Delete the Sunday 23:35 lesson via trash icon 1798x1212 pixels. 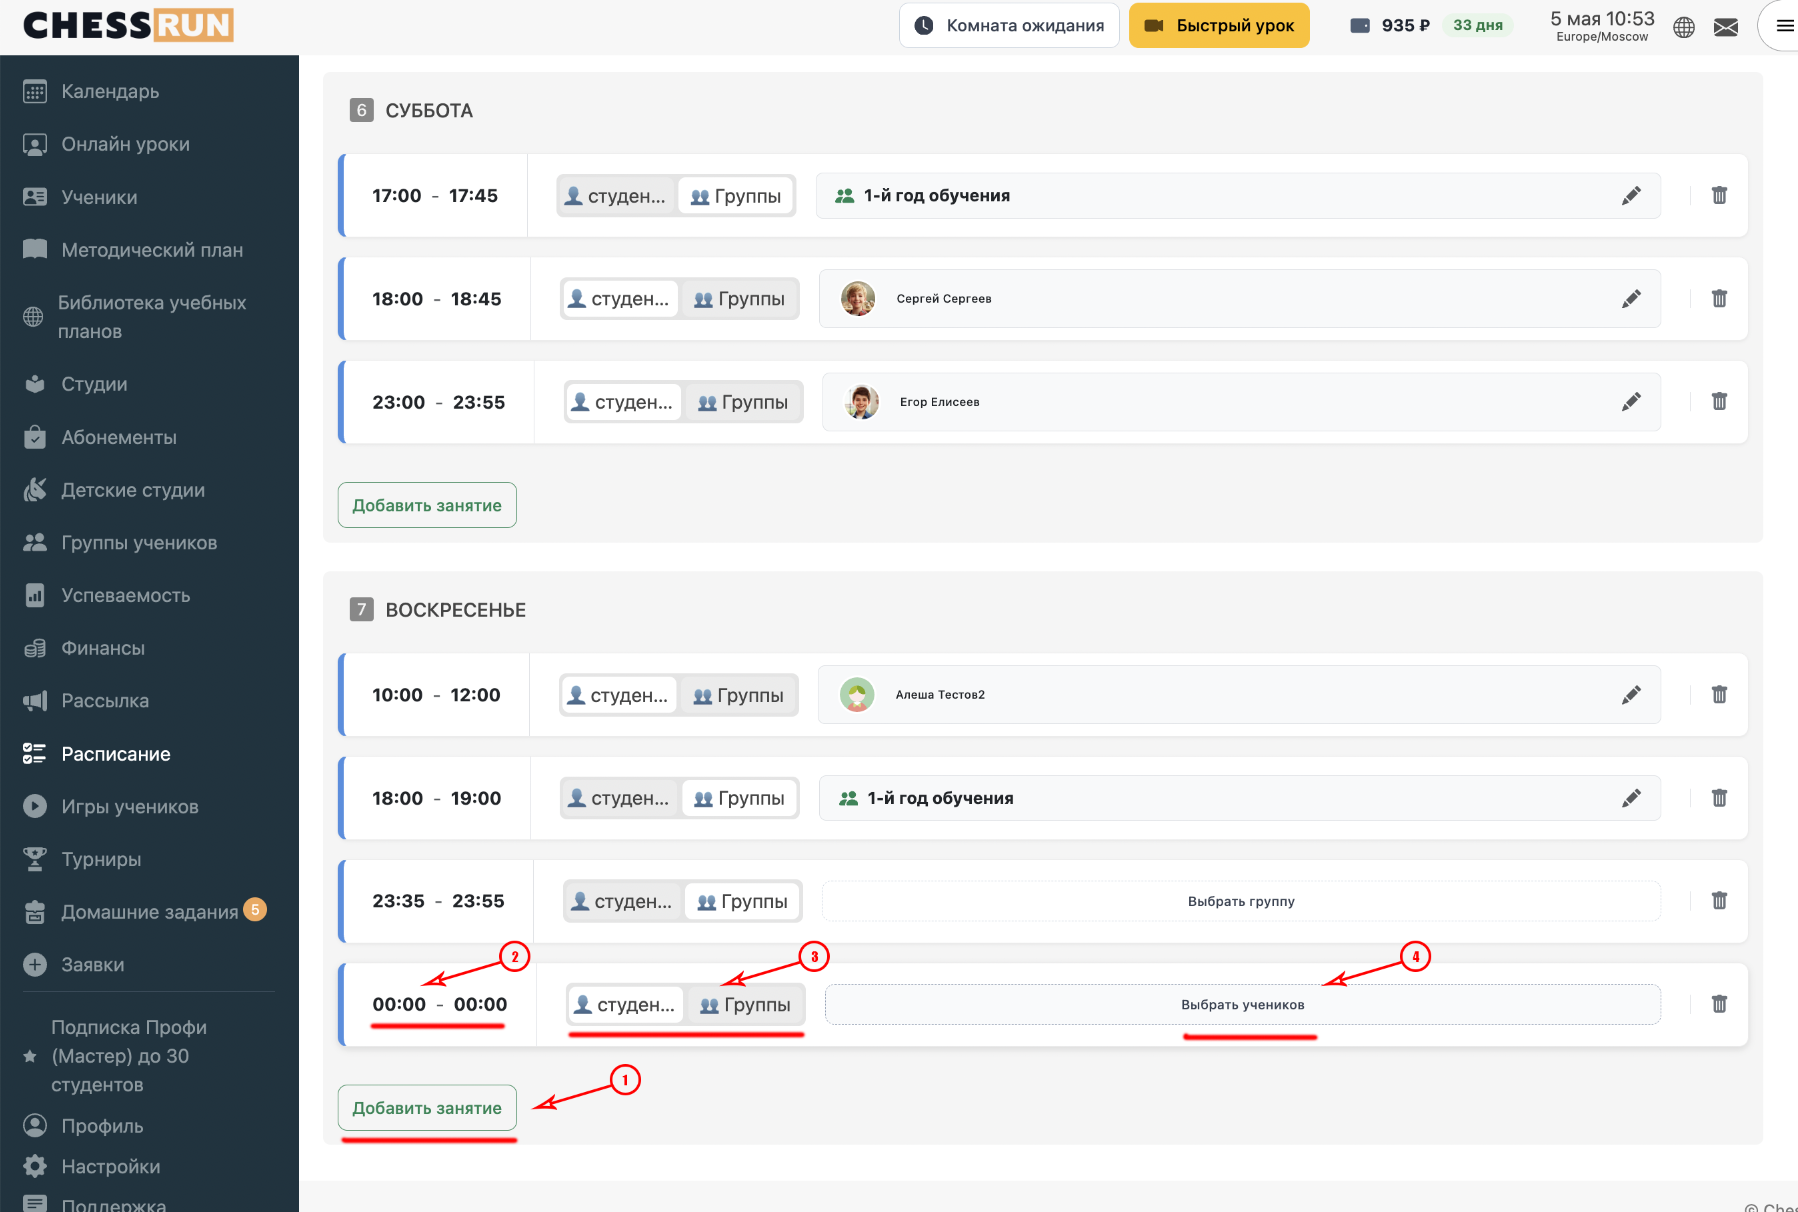pyautogui.click(x=1719, y=900)
